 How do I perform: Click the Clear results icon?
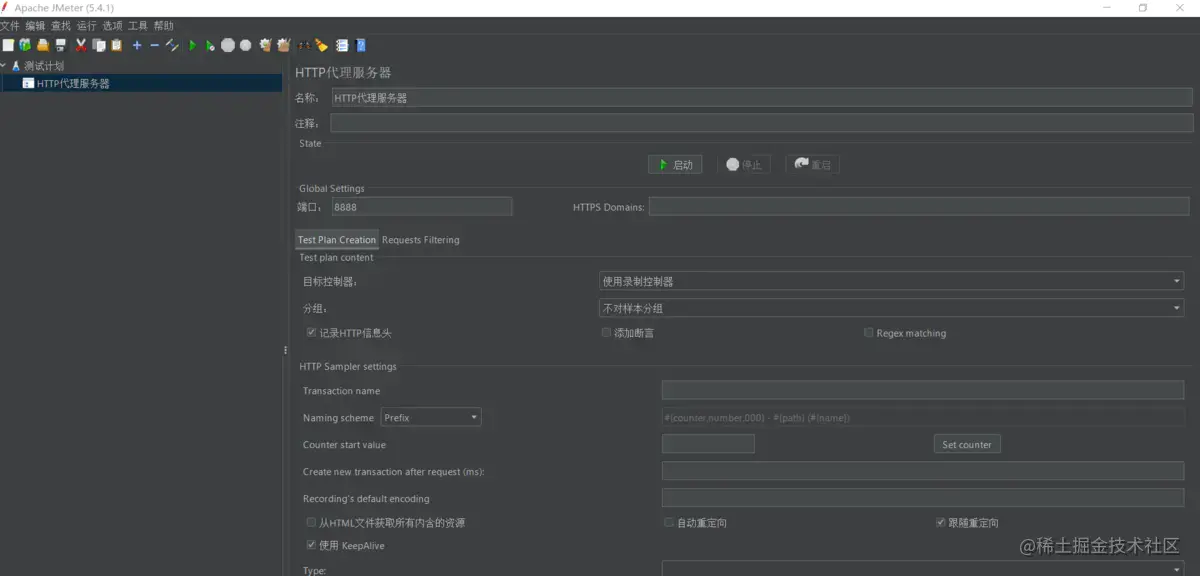click(265, 45)
